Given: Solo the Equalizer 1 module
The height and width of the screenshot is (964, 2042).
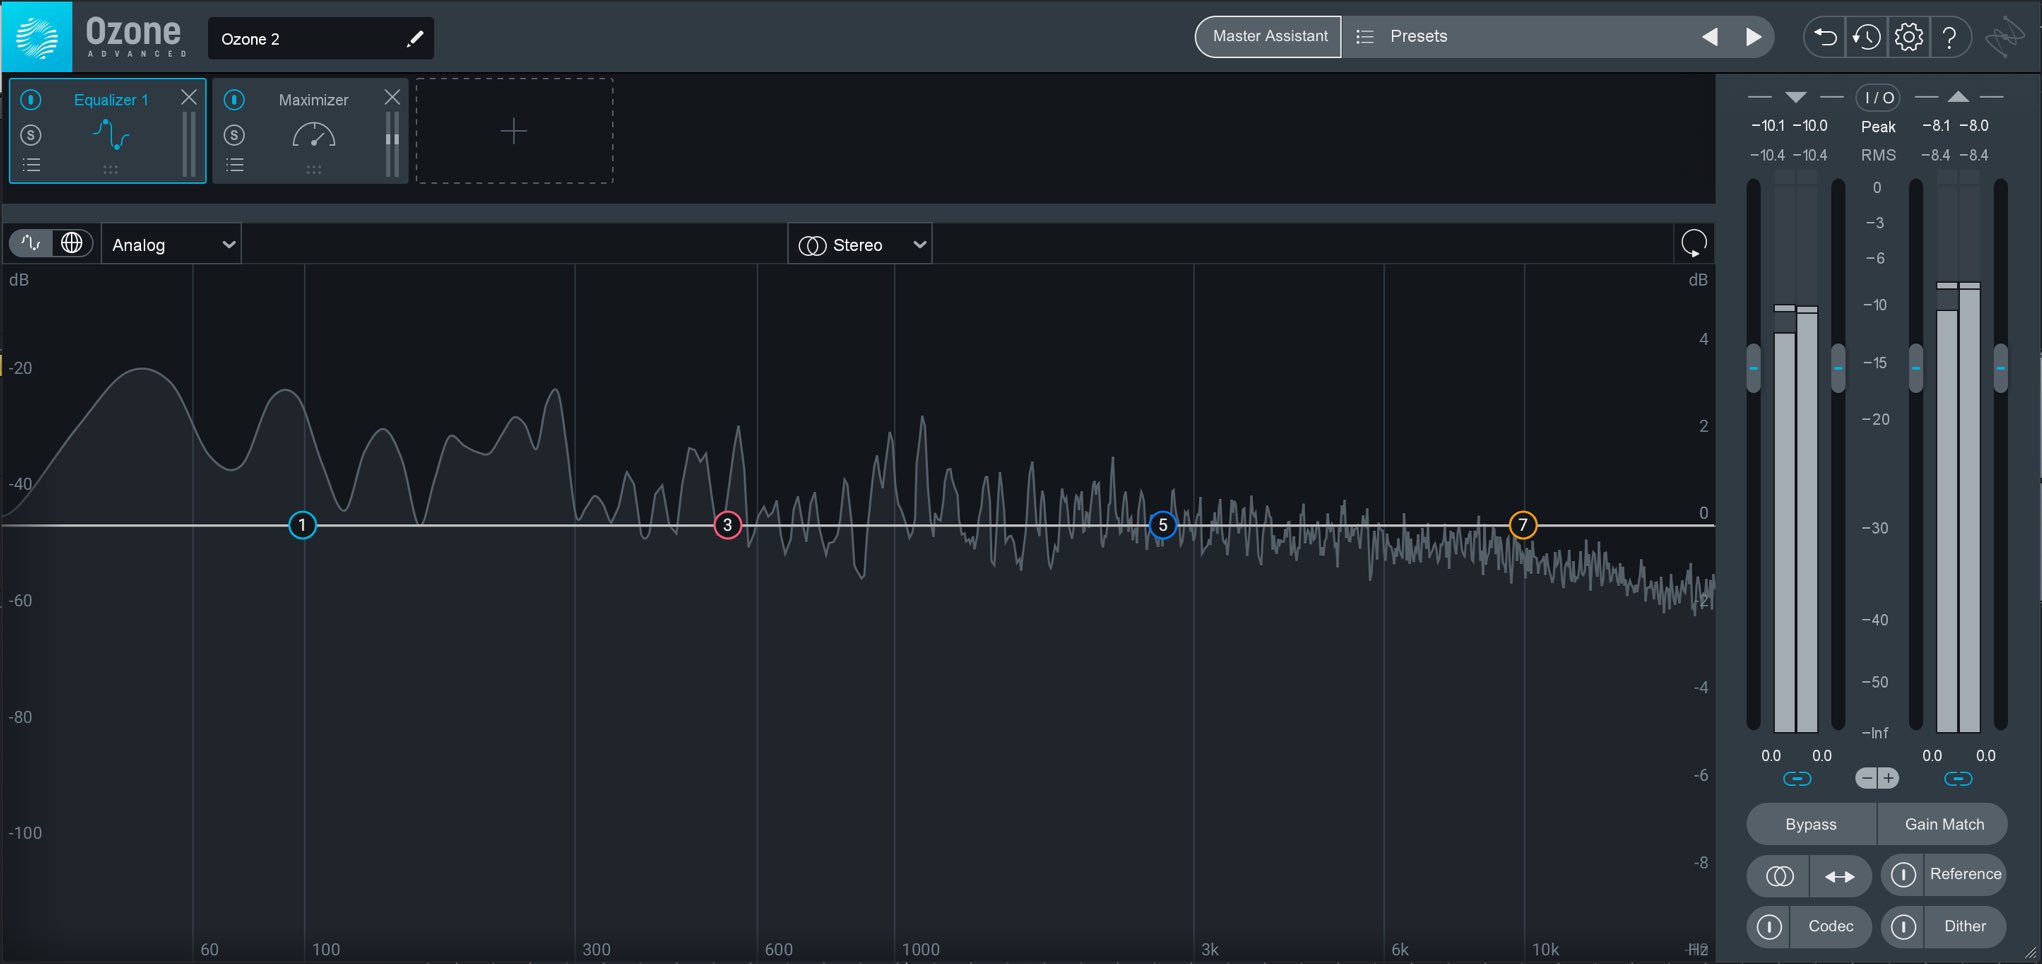Looking at the screenshot, I should click(31, 134).
